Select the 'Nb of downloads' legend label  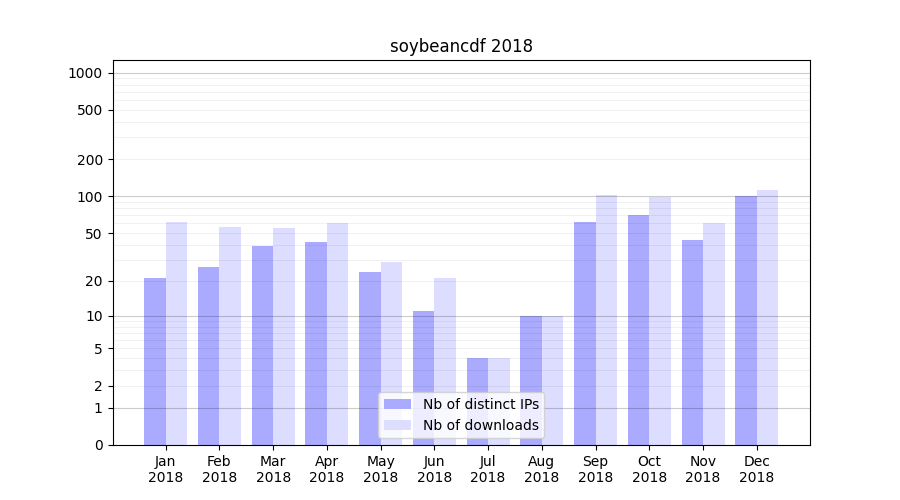pos(480,425)
